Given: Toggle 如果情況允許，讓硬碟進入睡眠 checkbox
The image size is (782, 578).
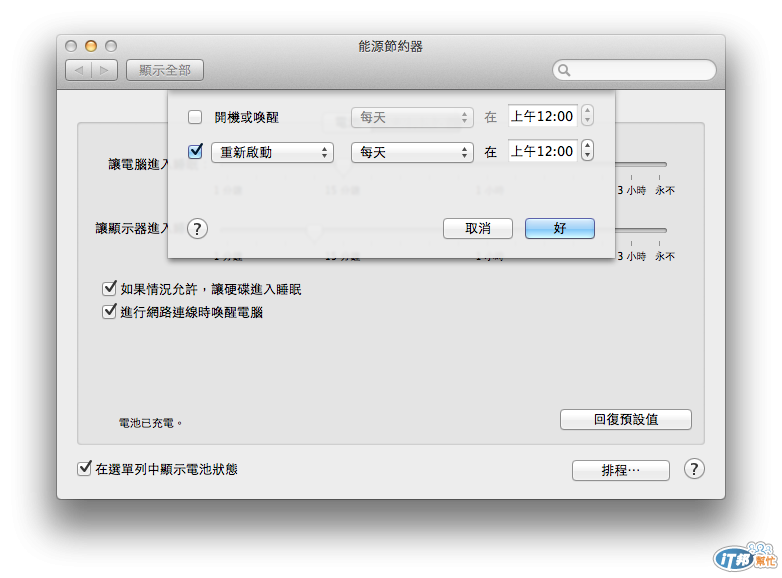Looking at the screenshot, I should [x=109, y=288].
